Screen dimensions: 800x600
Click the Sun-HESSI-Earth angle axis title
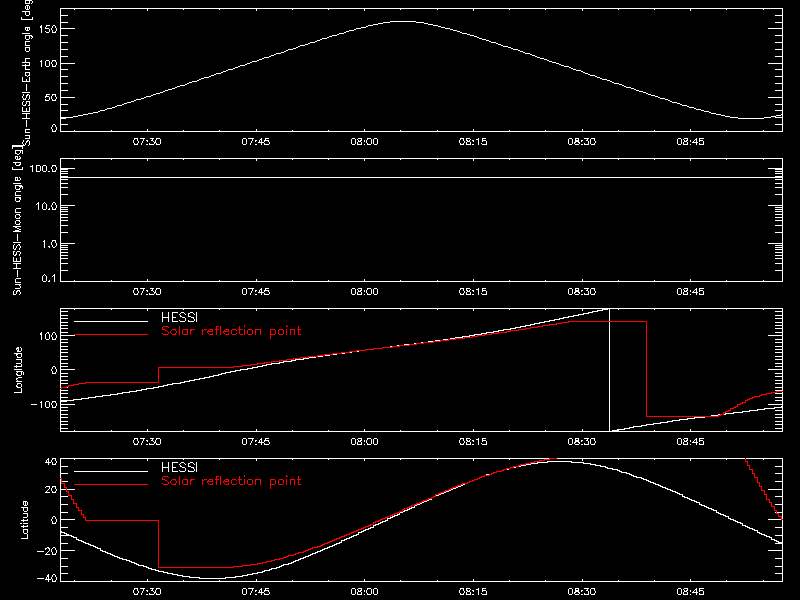coord(27,73)
